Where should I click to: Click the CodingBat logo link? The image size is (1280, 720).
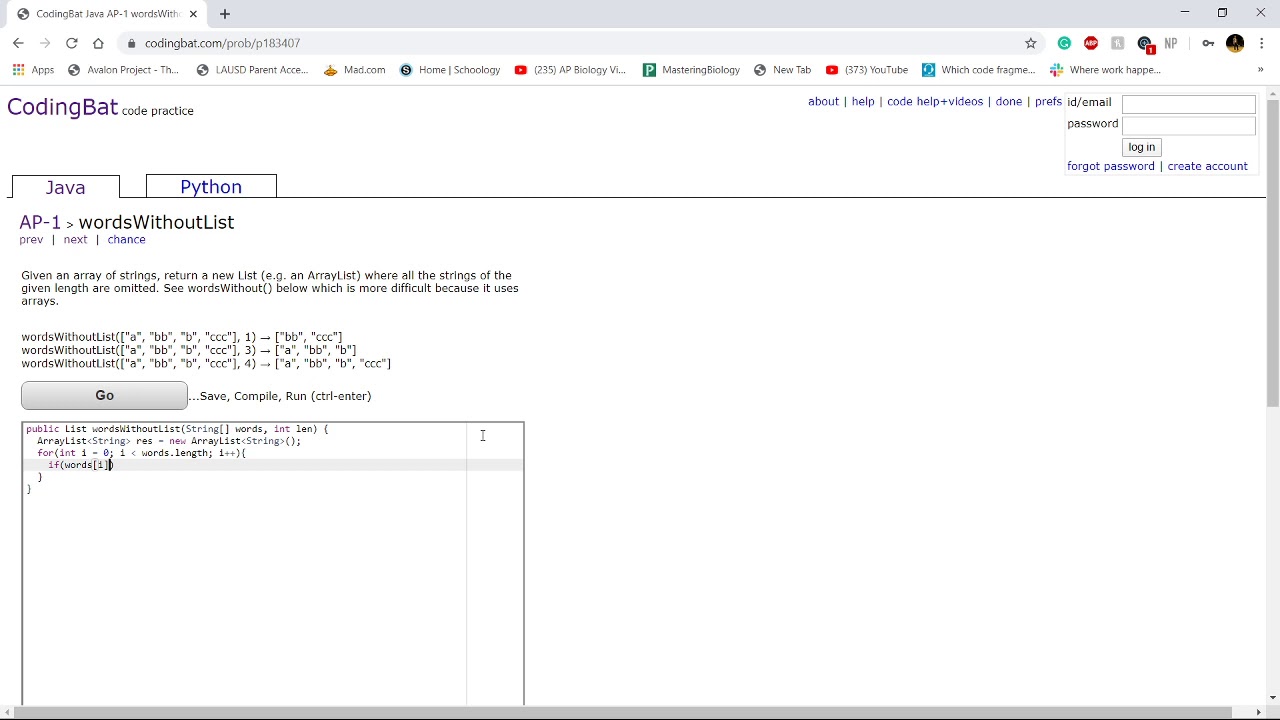(x=62, y=107)
